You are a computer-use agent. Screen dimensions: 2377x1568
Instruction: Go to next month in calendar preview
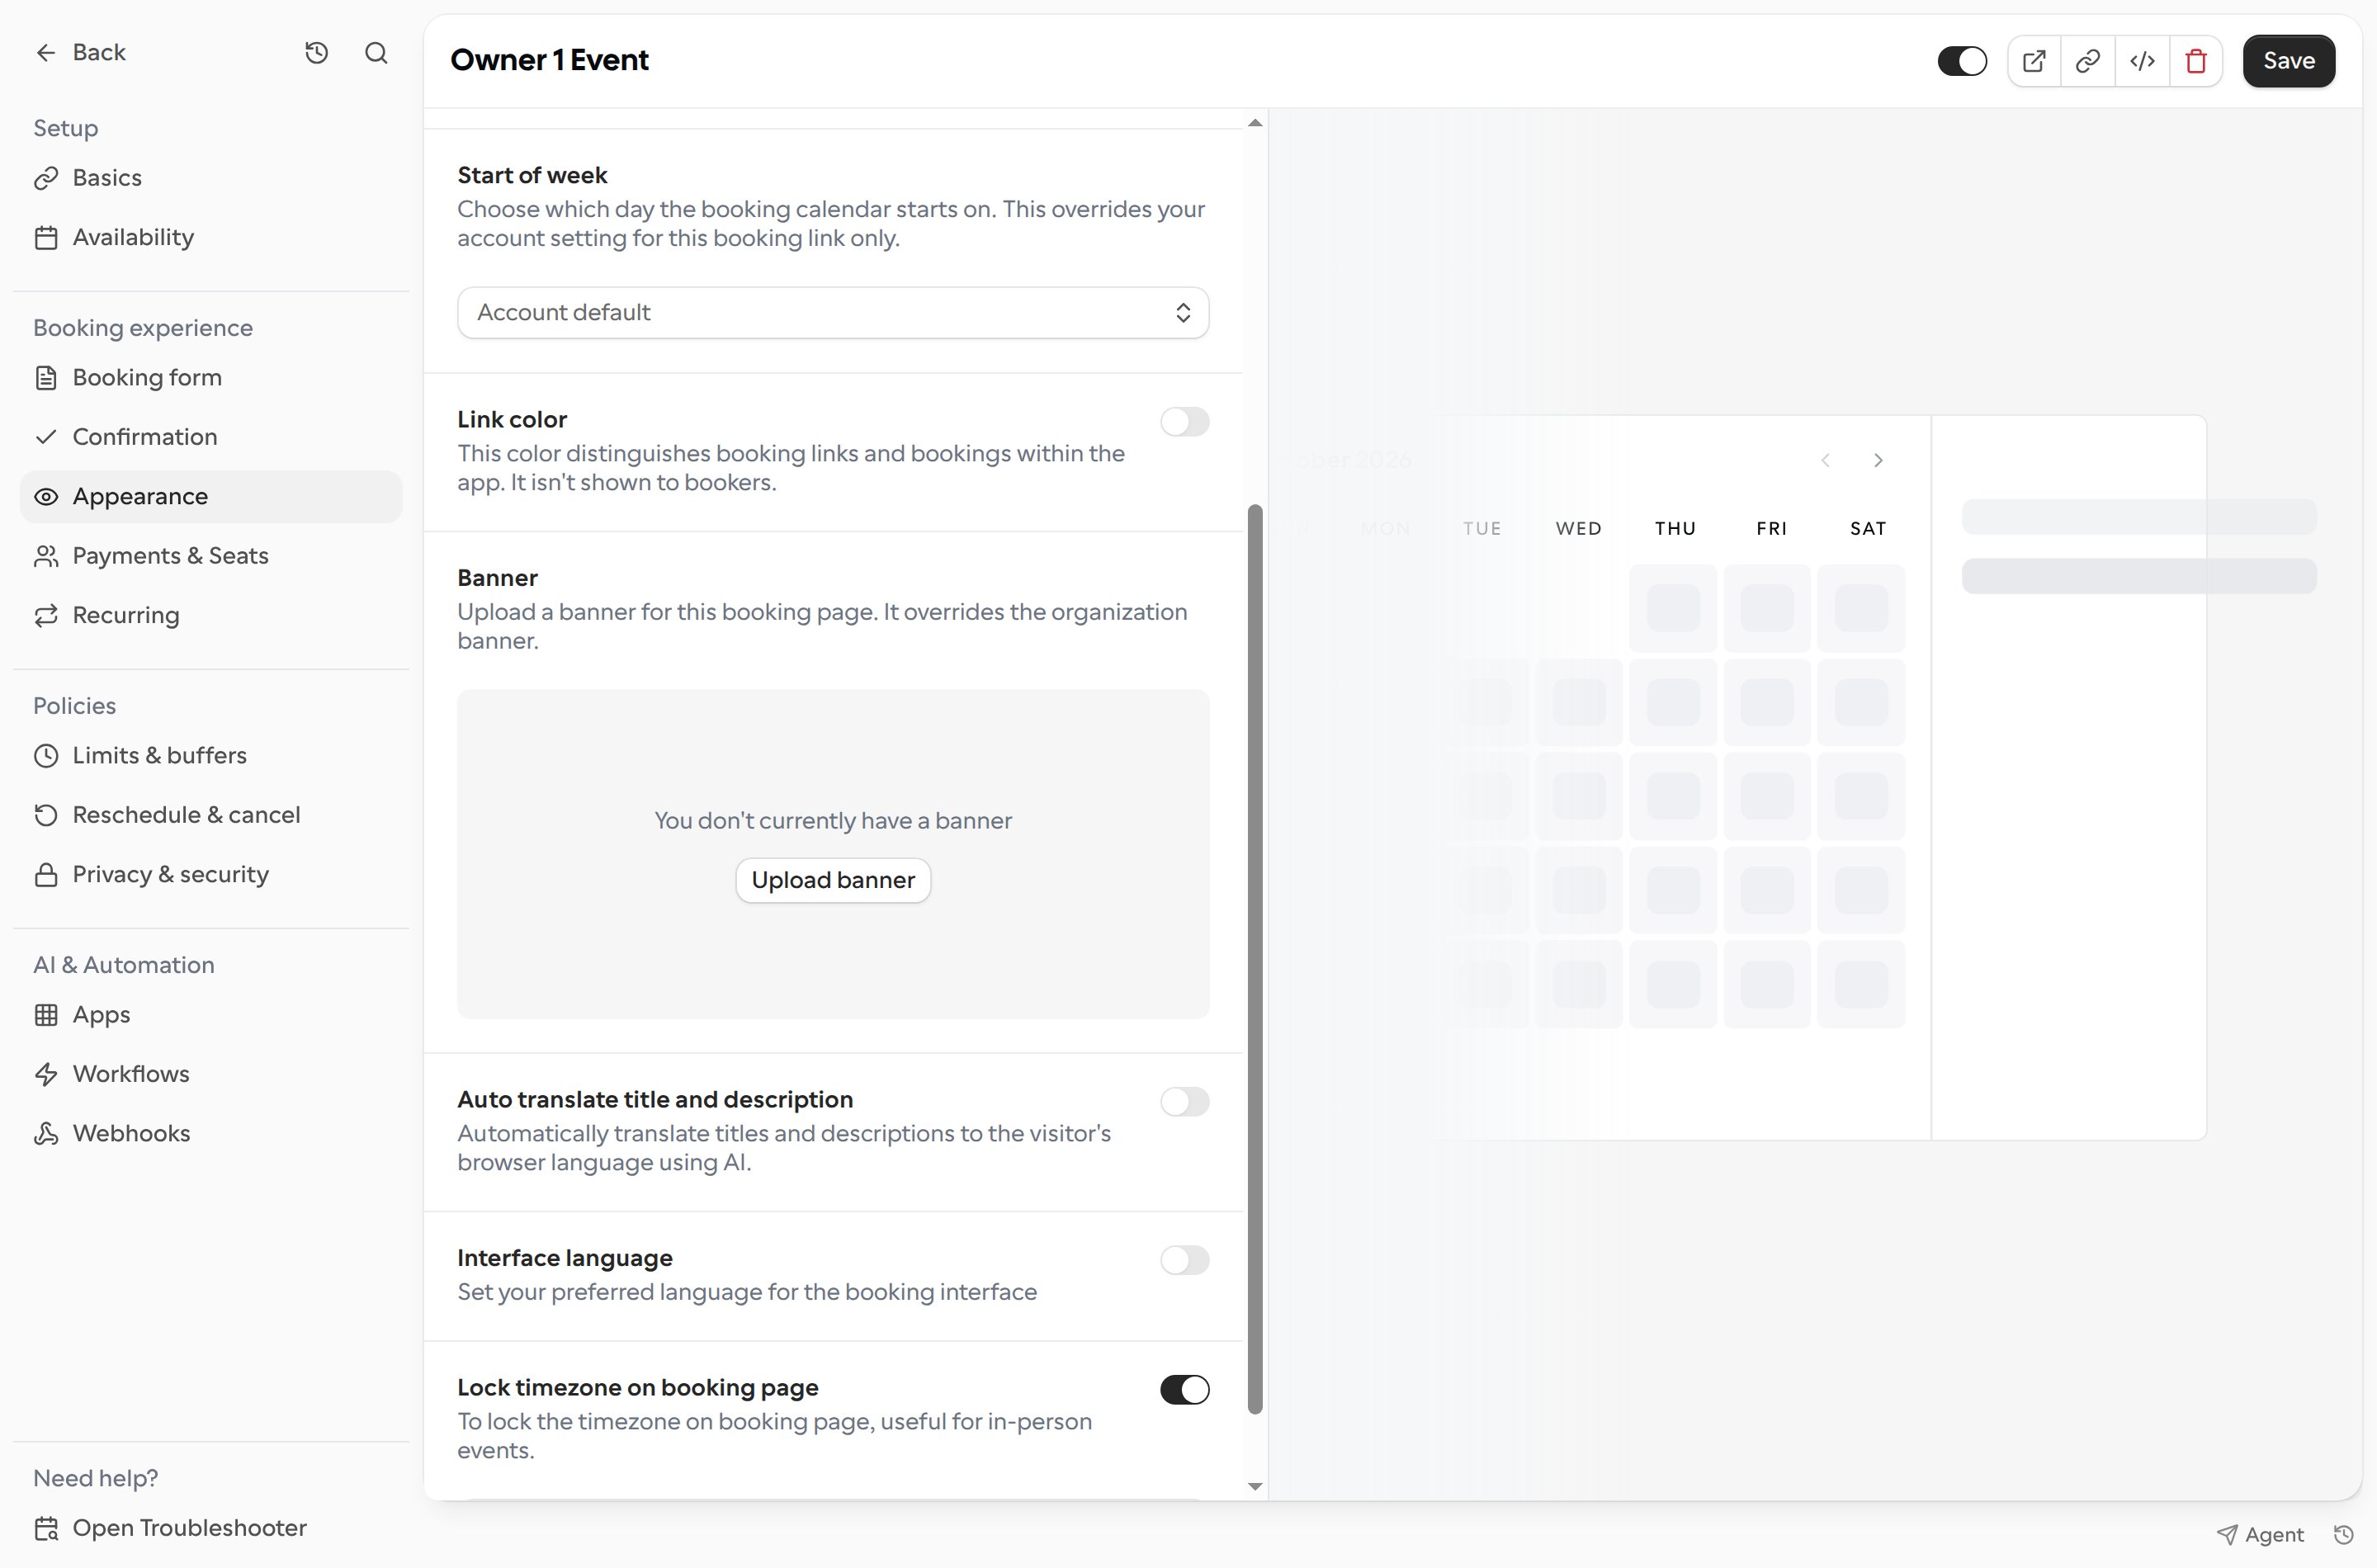[x=1878, y=460]
